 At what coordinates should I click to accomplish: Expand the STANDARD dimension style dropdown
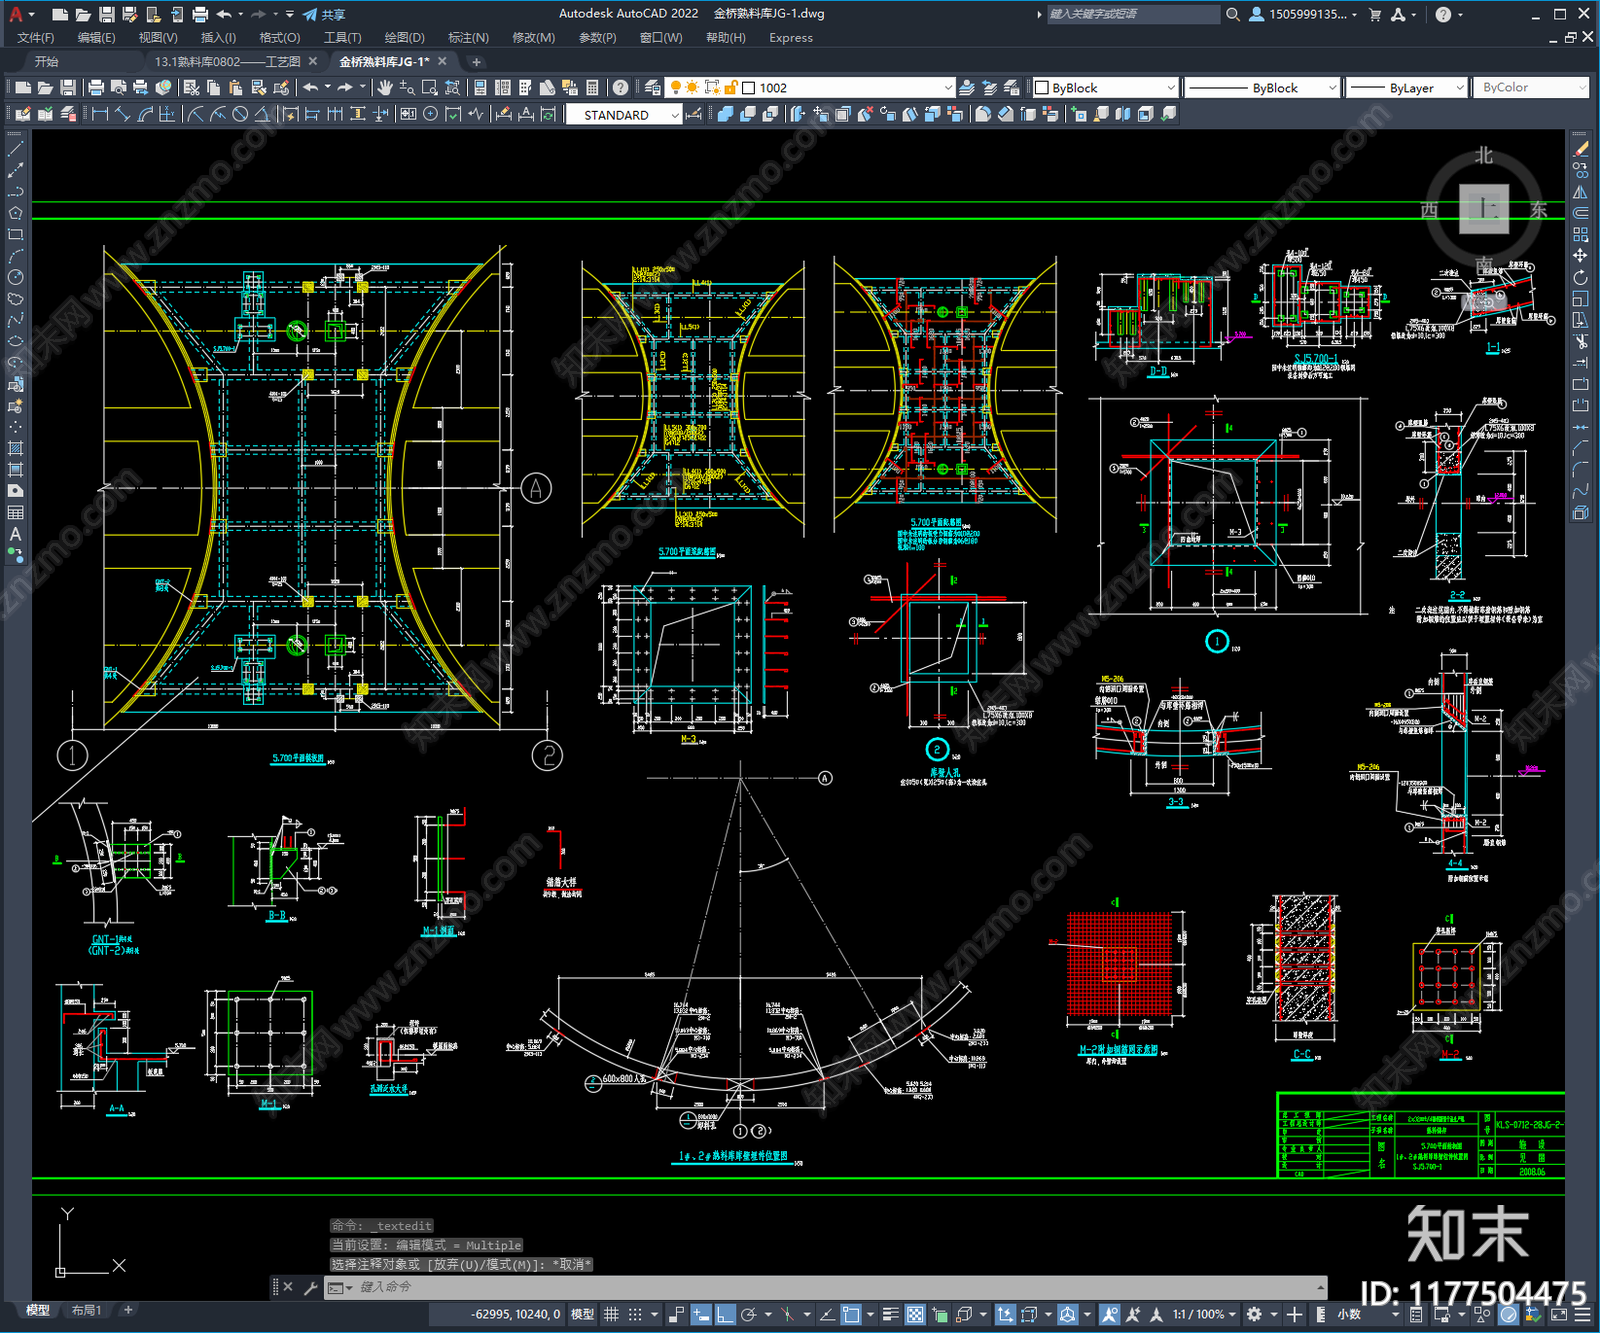coord(624,115)
